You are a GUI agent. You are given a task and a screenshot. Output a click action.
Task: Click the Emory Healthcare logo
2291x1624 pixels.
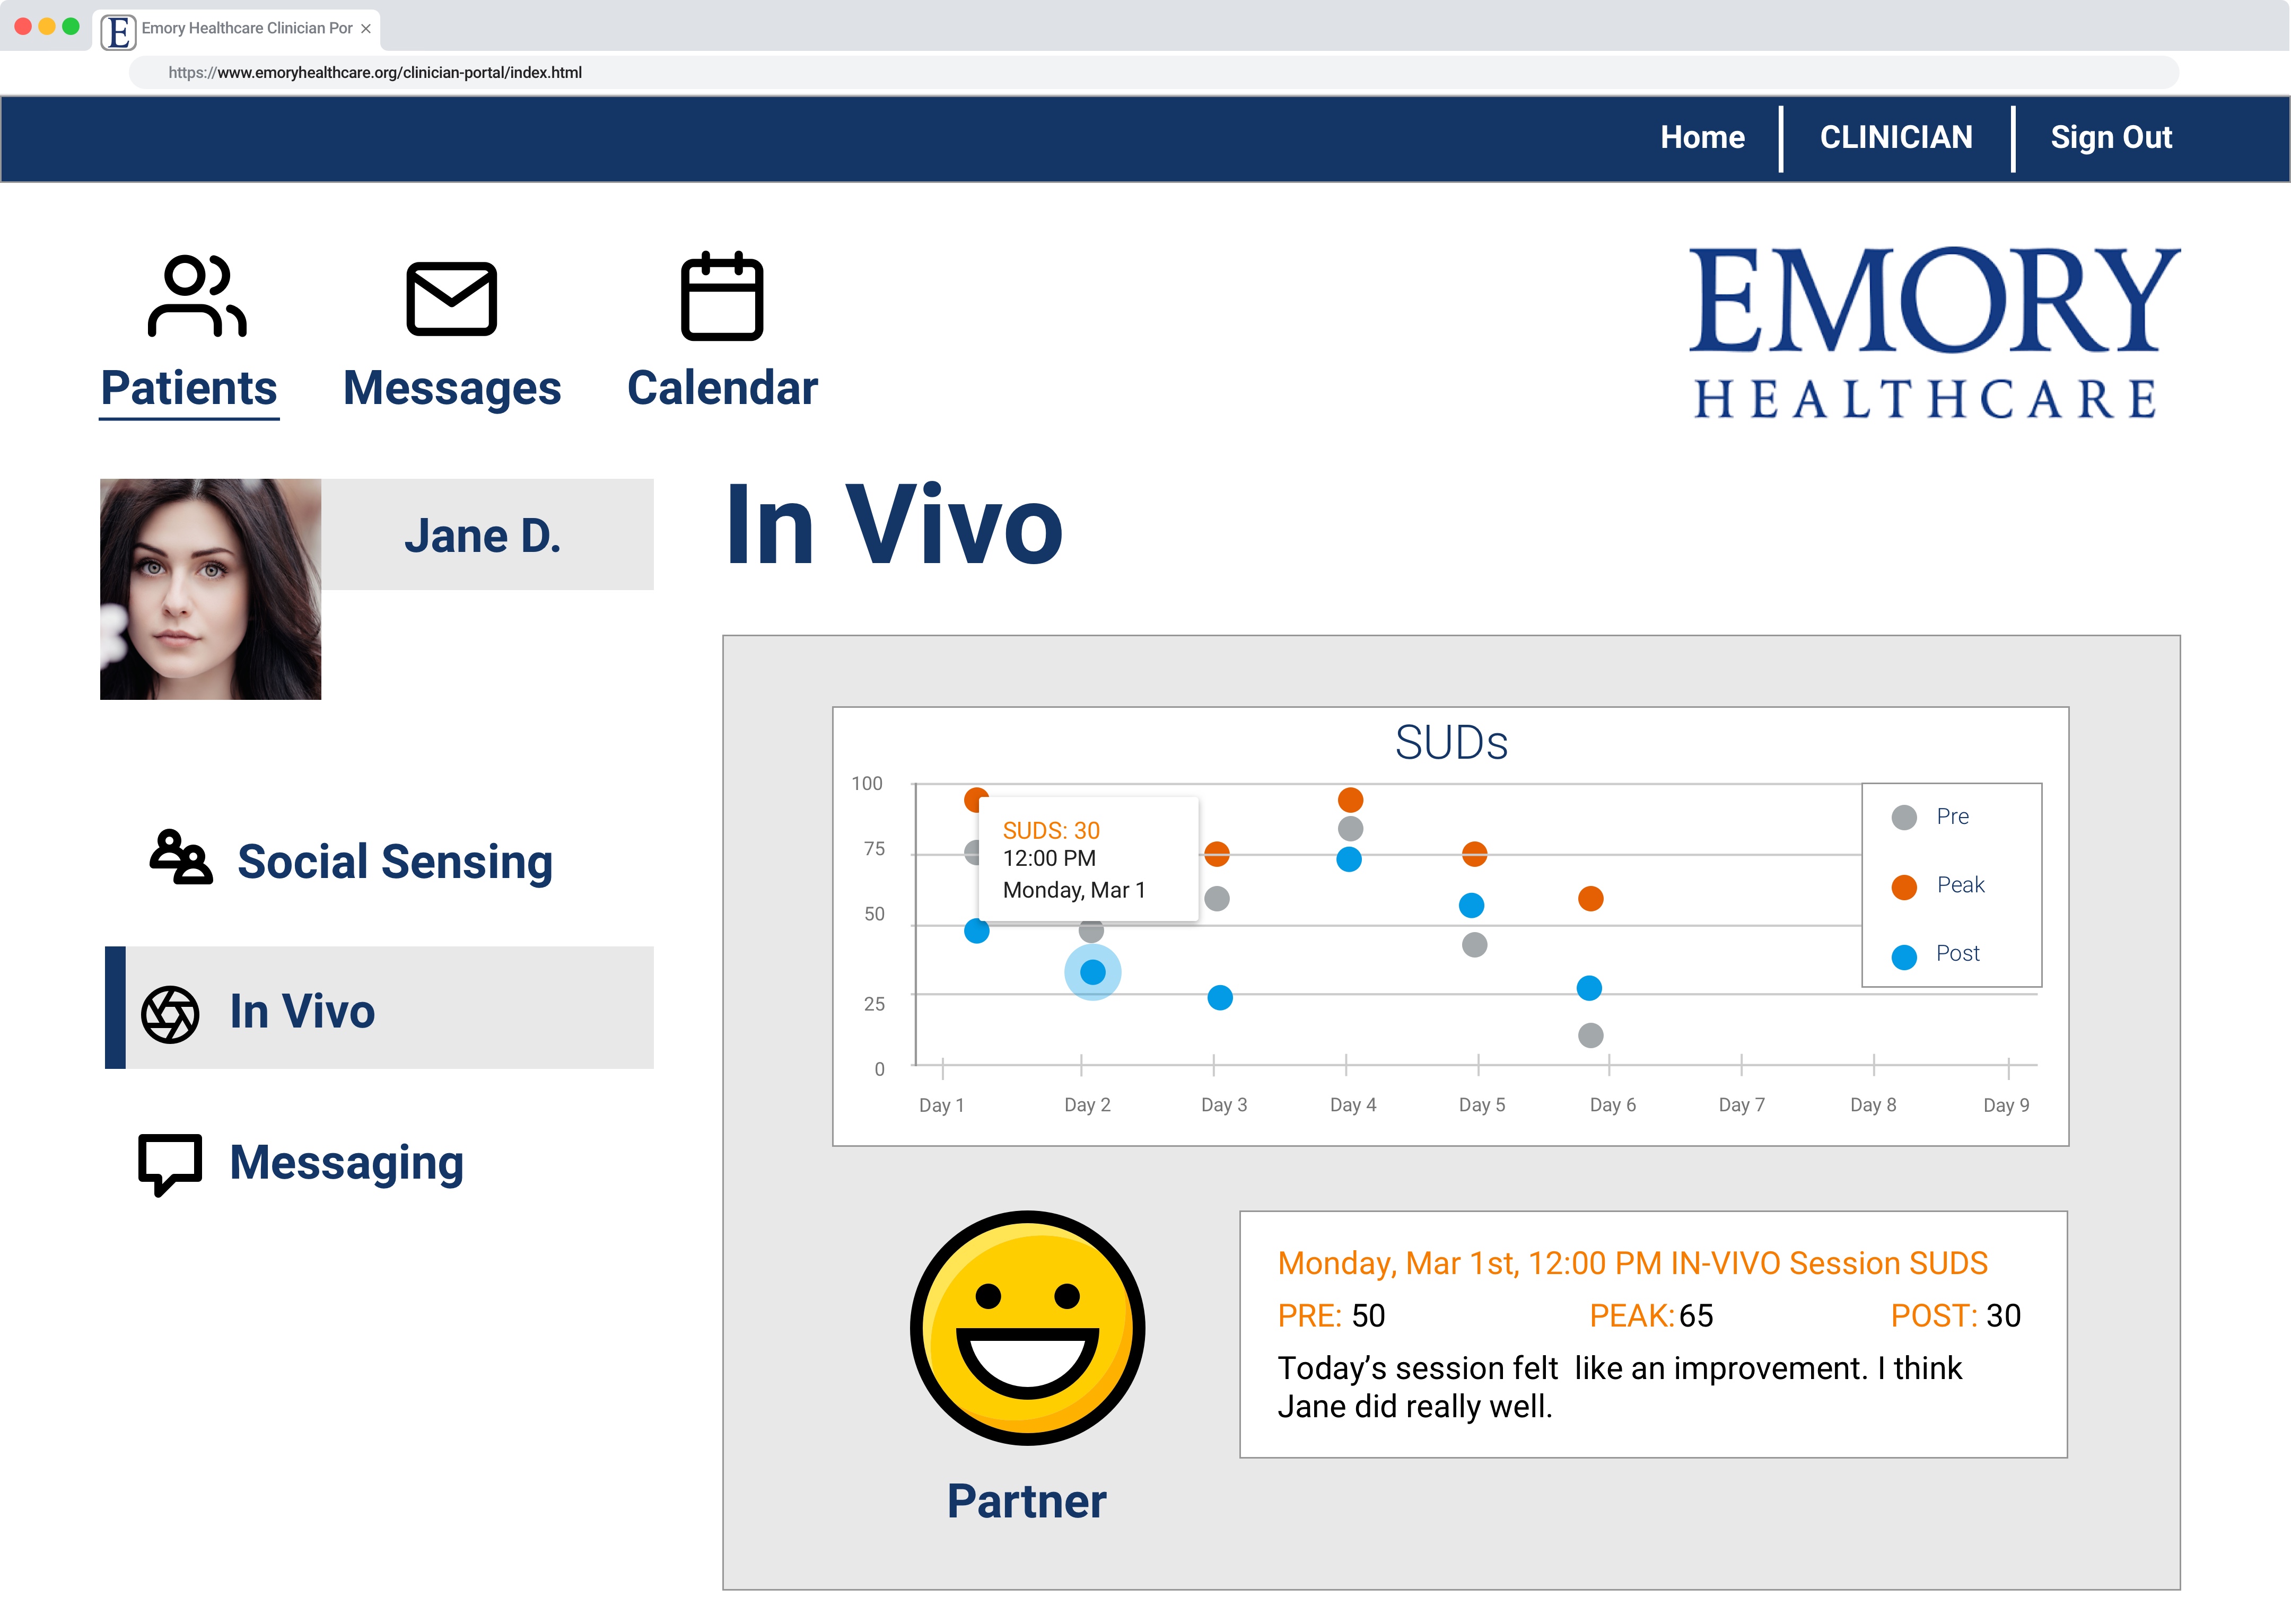tap(1933, 333)
